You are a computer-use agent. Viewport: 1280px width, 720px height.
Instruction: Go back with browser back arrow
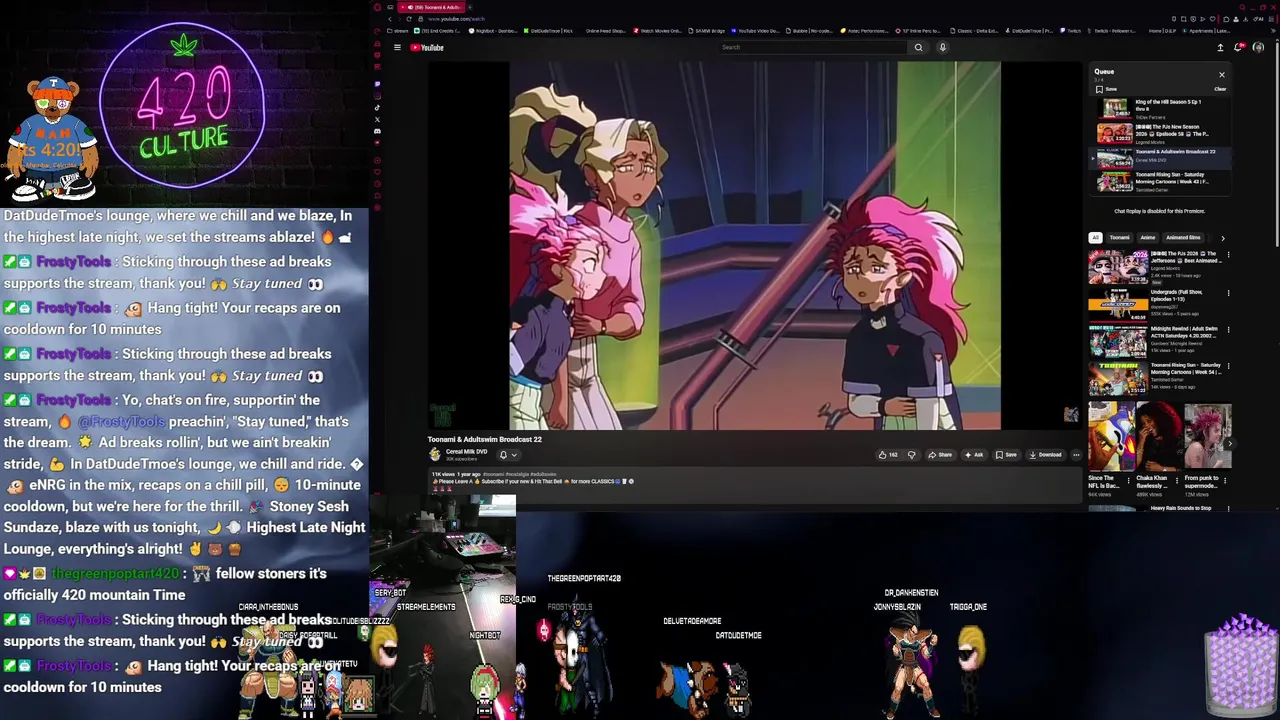(390, 19)
